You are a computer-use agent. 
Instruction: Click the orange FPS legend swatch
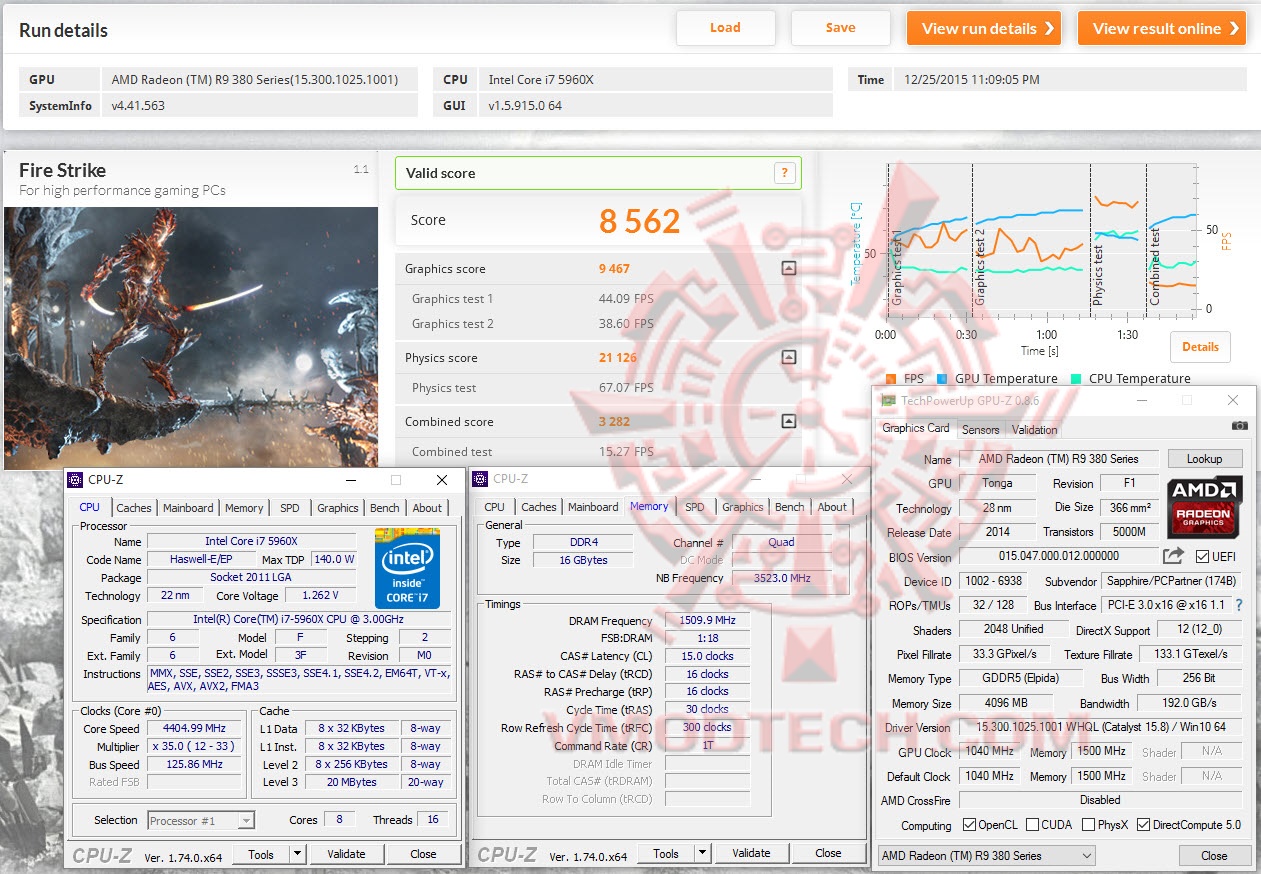pos(890,379)
